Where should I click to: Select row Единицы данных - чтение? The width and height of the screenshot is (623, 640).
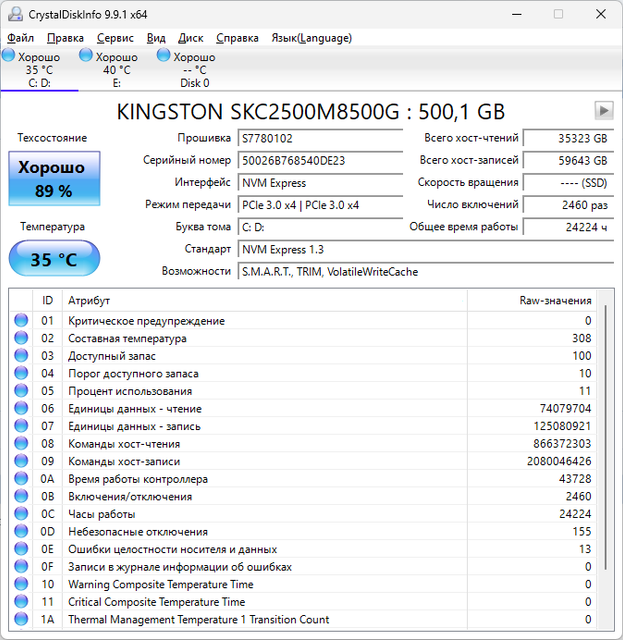pyautogui.click(x=303, y=408)
